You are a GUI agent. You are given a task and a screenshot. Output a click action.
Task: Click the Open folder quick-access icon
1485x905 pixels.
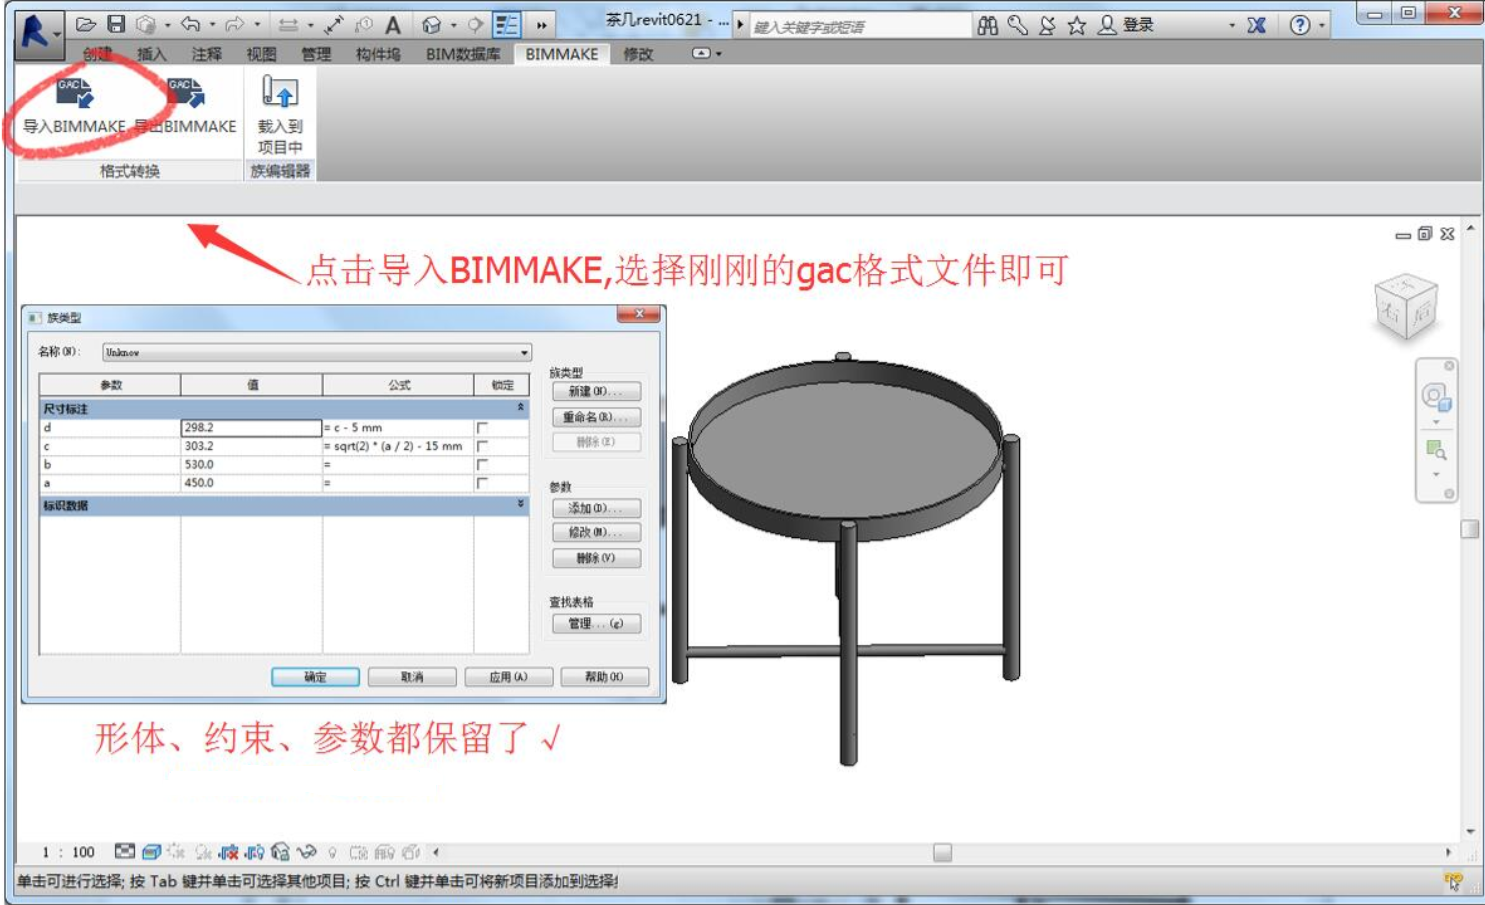(x=86, y=25)
